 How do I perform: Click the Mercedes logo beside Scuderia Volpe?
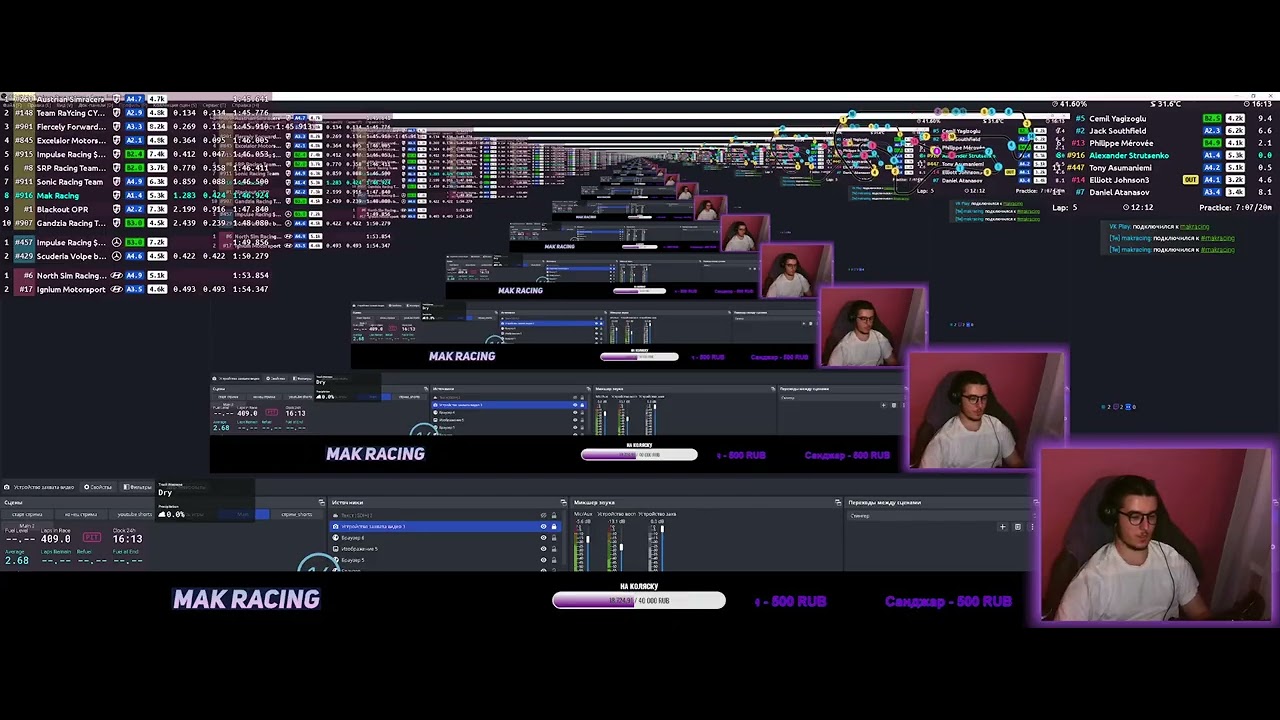click(116, 256)
